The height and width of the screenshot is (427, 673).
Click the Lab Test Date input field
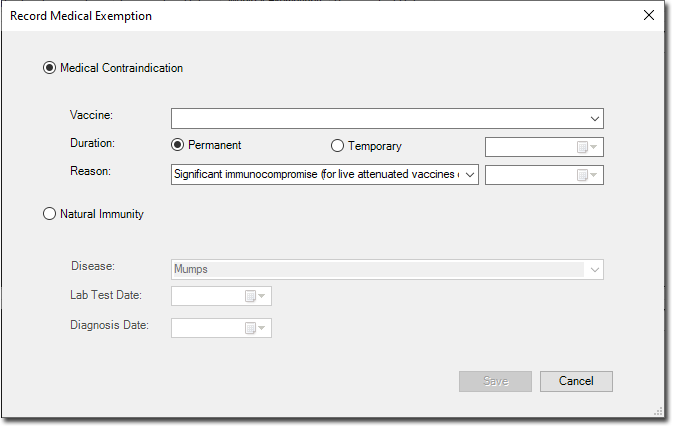221,296
